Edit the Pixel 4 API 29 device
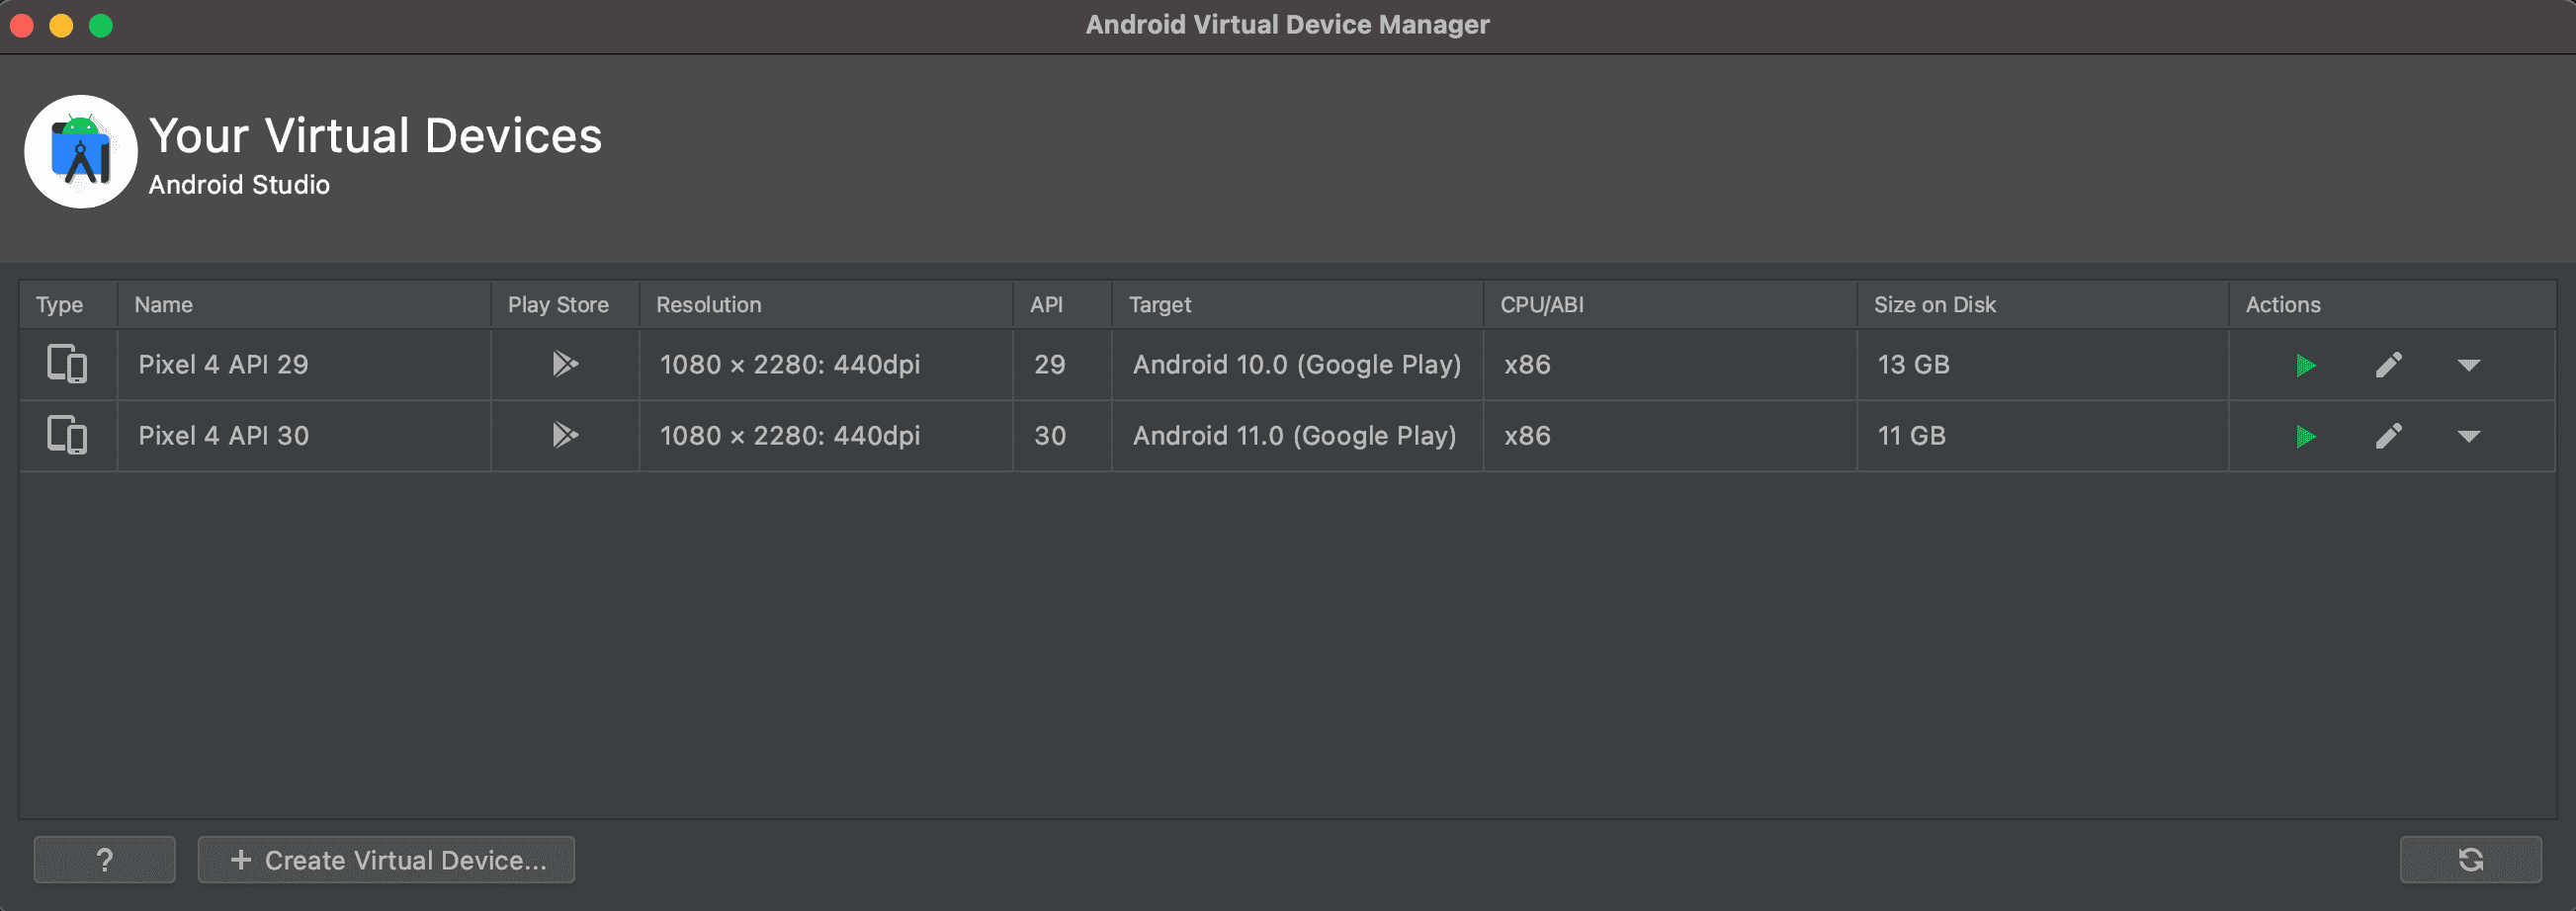The image size is (2576, 911). pos(2388,365)
